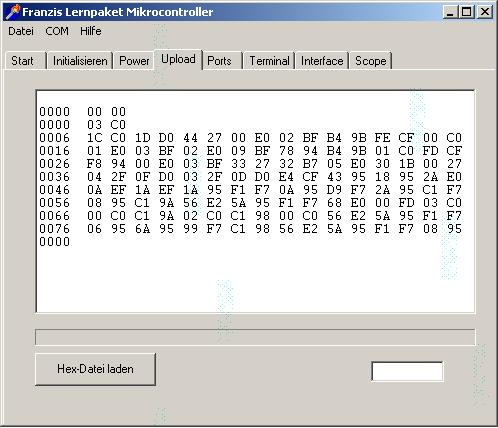Image resolution: width=498 pixels, height=428 pixels.
Task: Open the Hilfe menu
Action: point(91,31)
